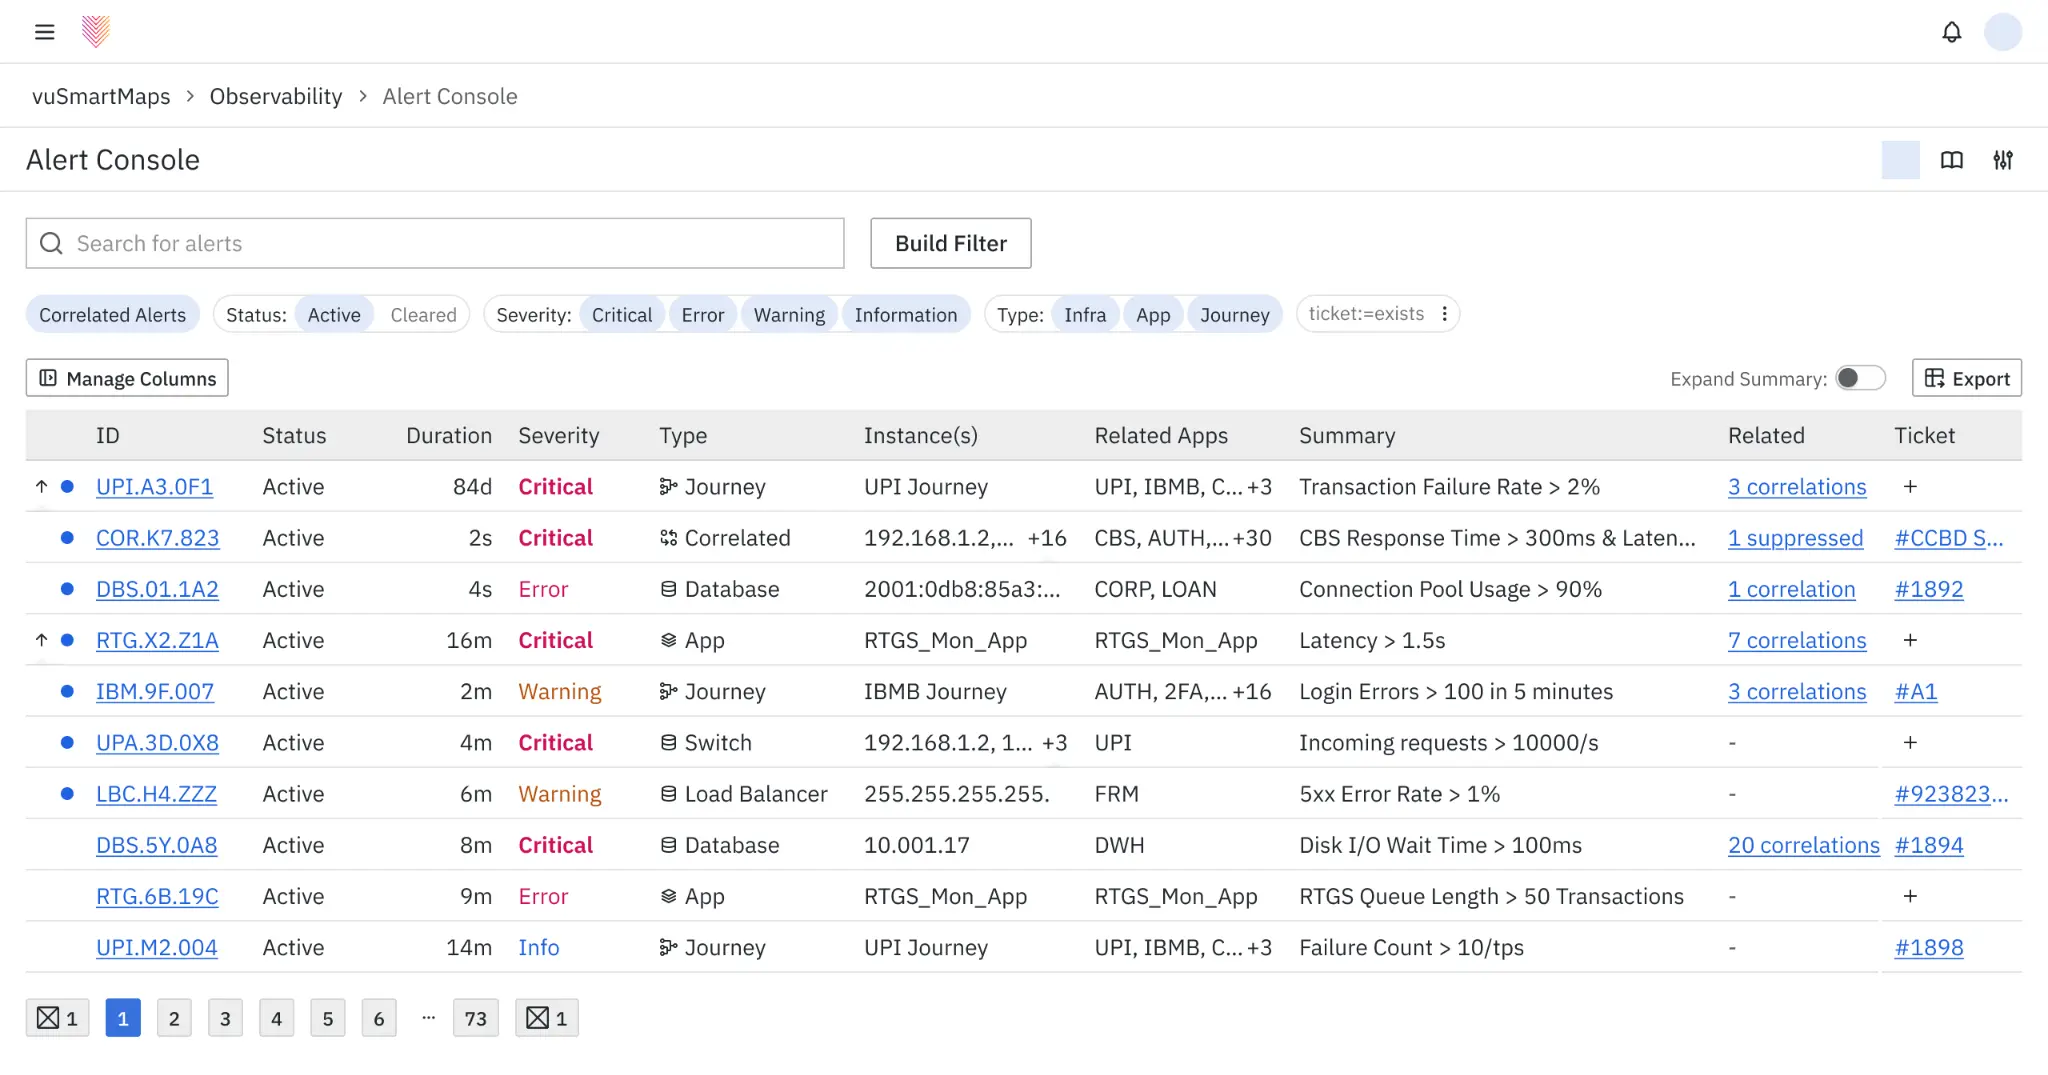This screenshot has height=1075, width=2048.
Task: Click the vuSmartMaps logo icon
Action: point(96,32)
